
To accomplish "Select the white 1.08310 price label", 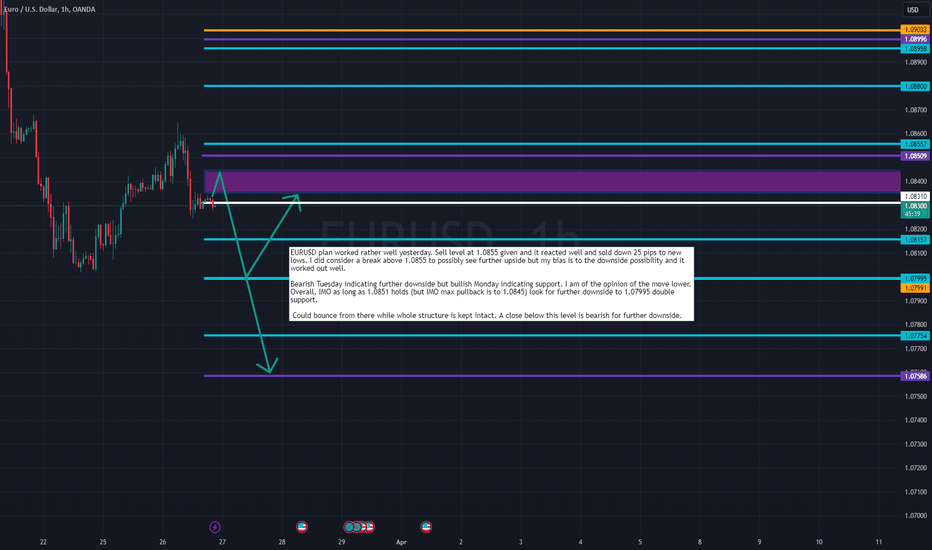I will click(915, 196).
